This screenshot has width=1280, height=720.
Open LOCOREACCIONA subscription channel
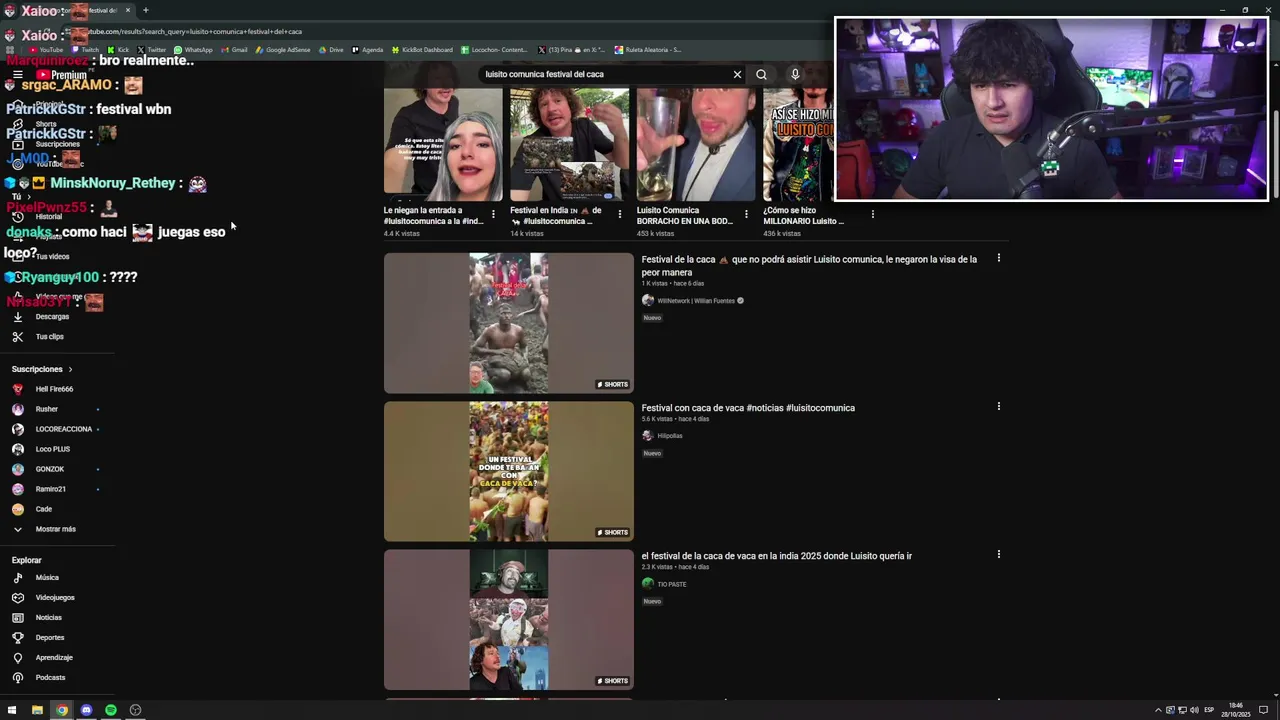click(x=63, y=429)
